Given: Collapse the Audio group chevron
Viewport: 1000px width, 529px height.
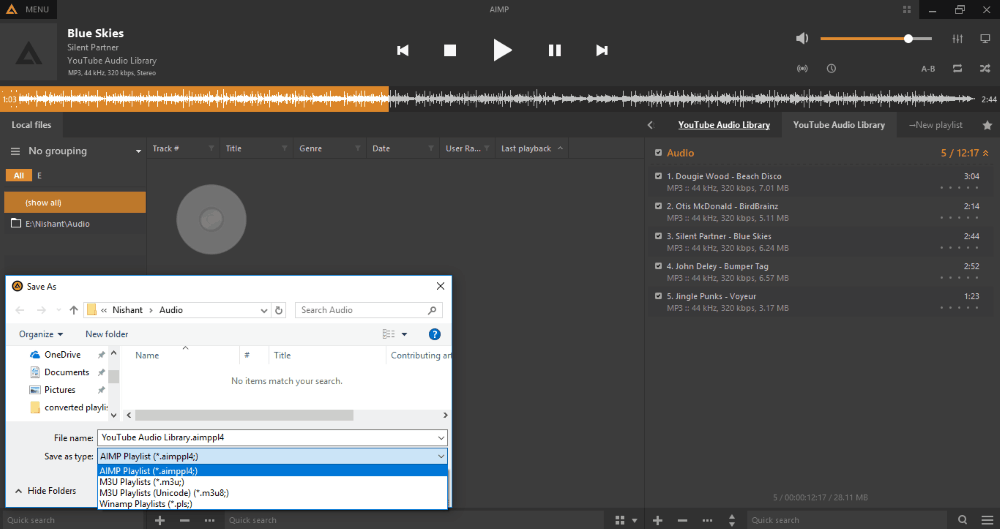Looking at the screenshot, I should pos(986,153).
